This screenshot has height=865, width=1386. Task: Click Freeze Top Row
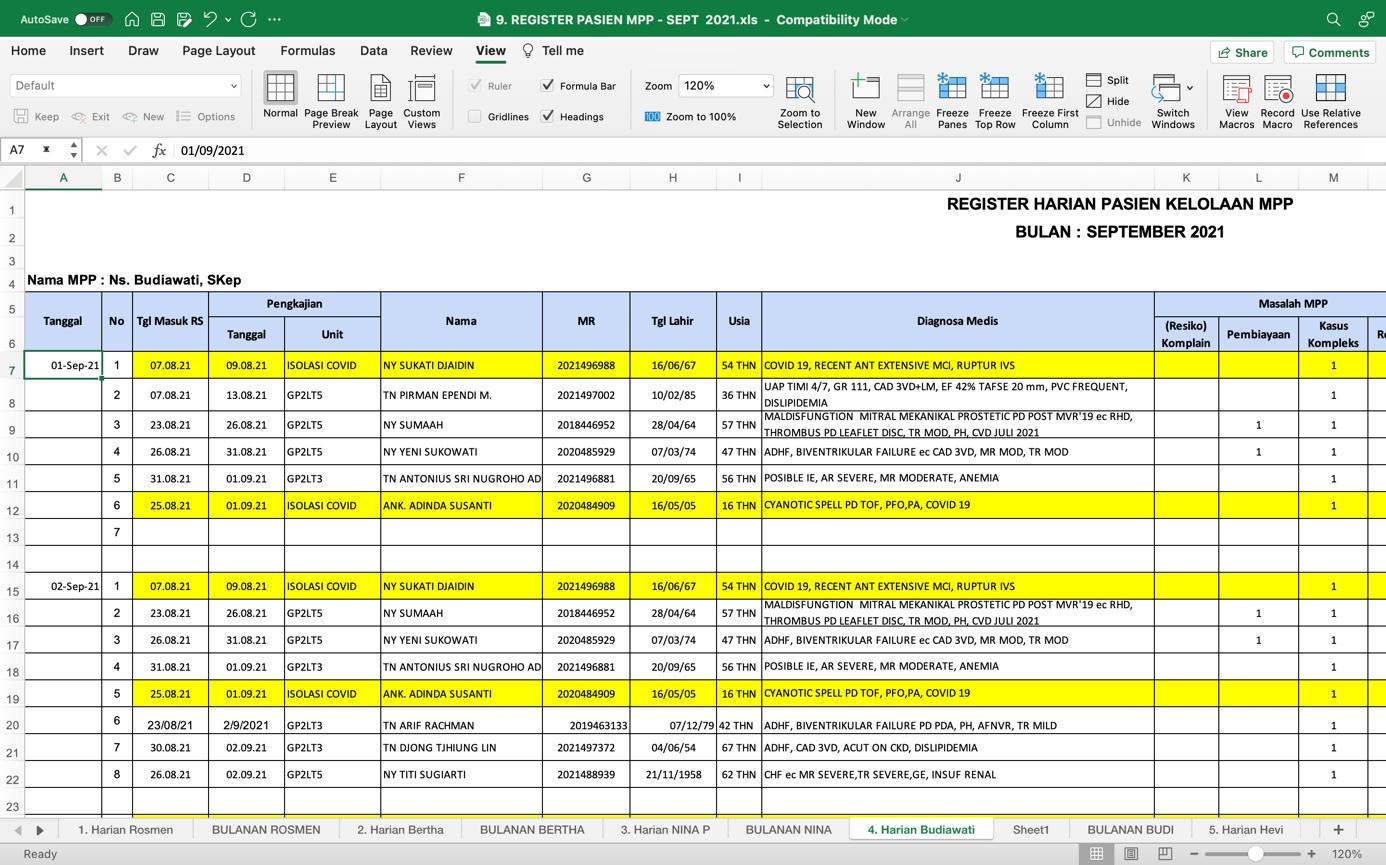pos(995,101)
